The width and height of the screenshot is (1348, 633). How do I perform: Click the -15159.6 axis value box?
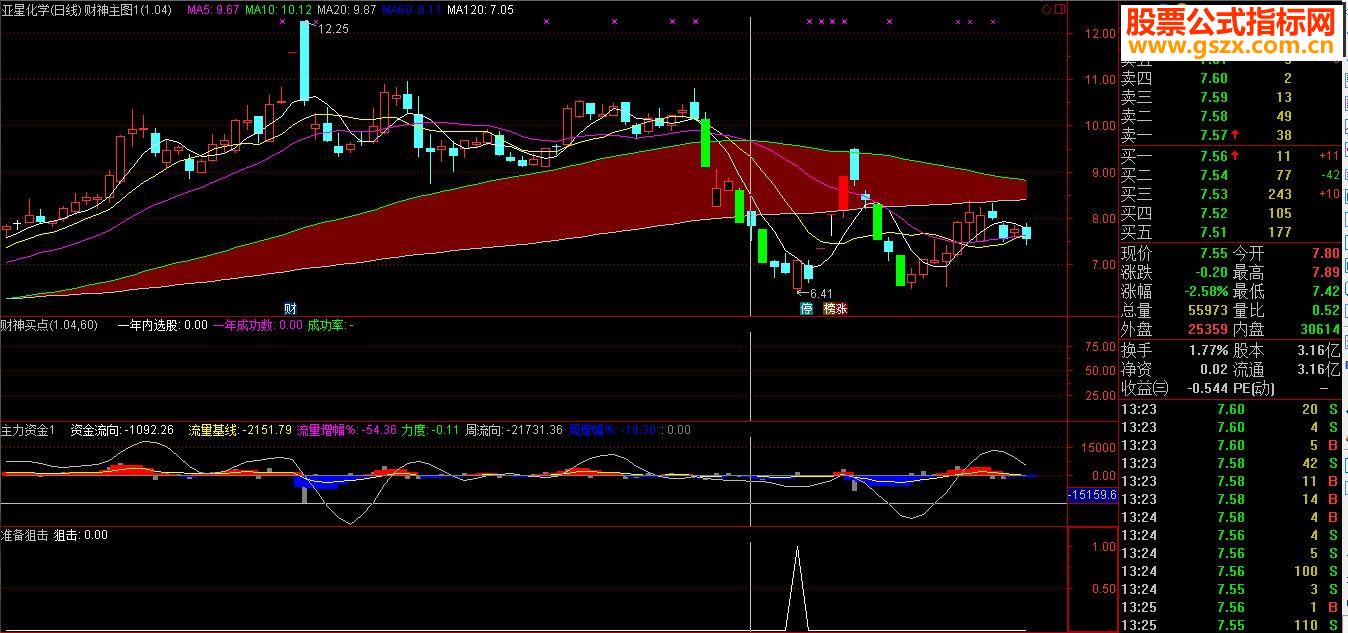[x=1092, y=494]
